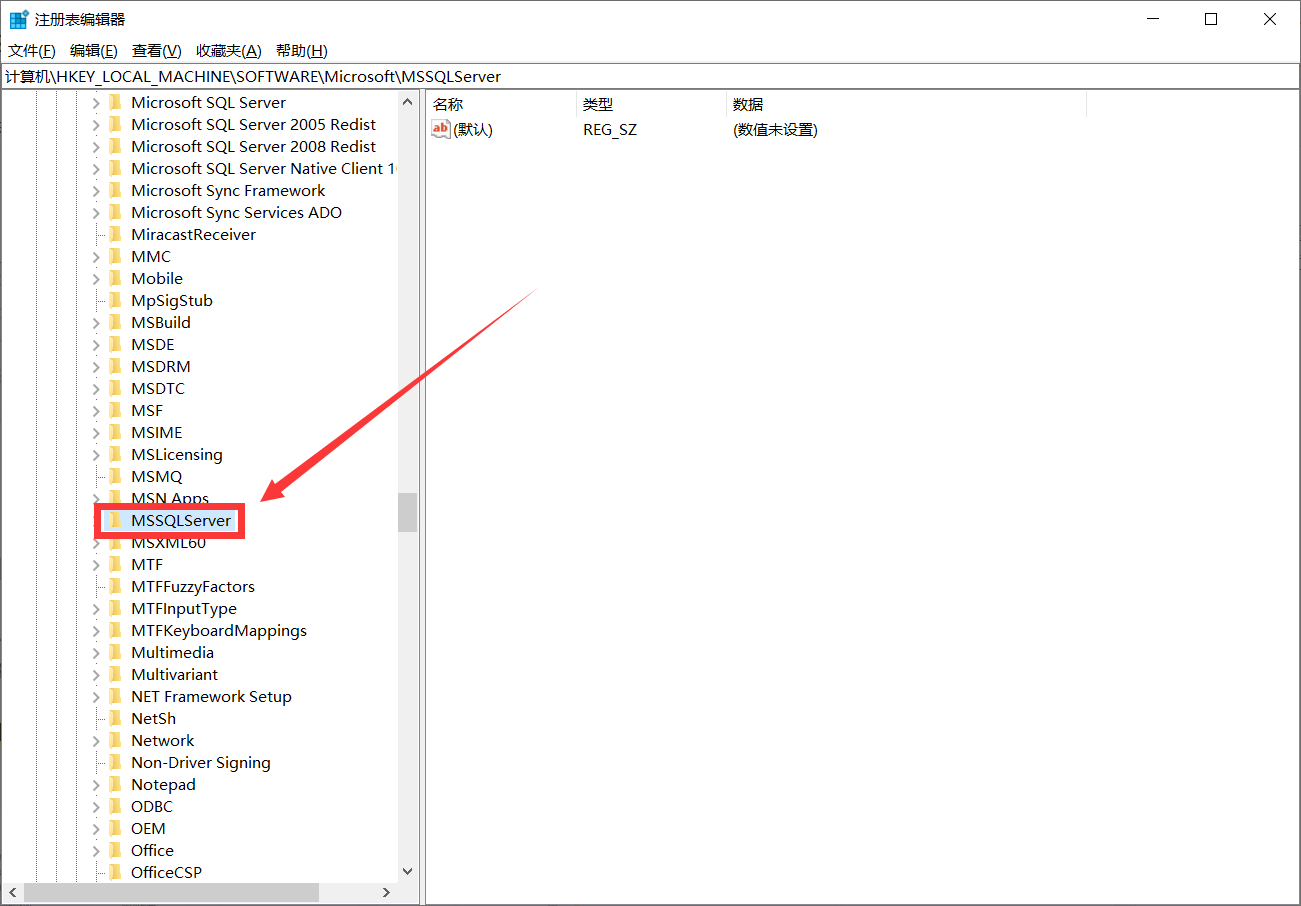Click the NetSh folder icon
This screenshot has height=906, width=1301.
(x=115, y=719)
